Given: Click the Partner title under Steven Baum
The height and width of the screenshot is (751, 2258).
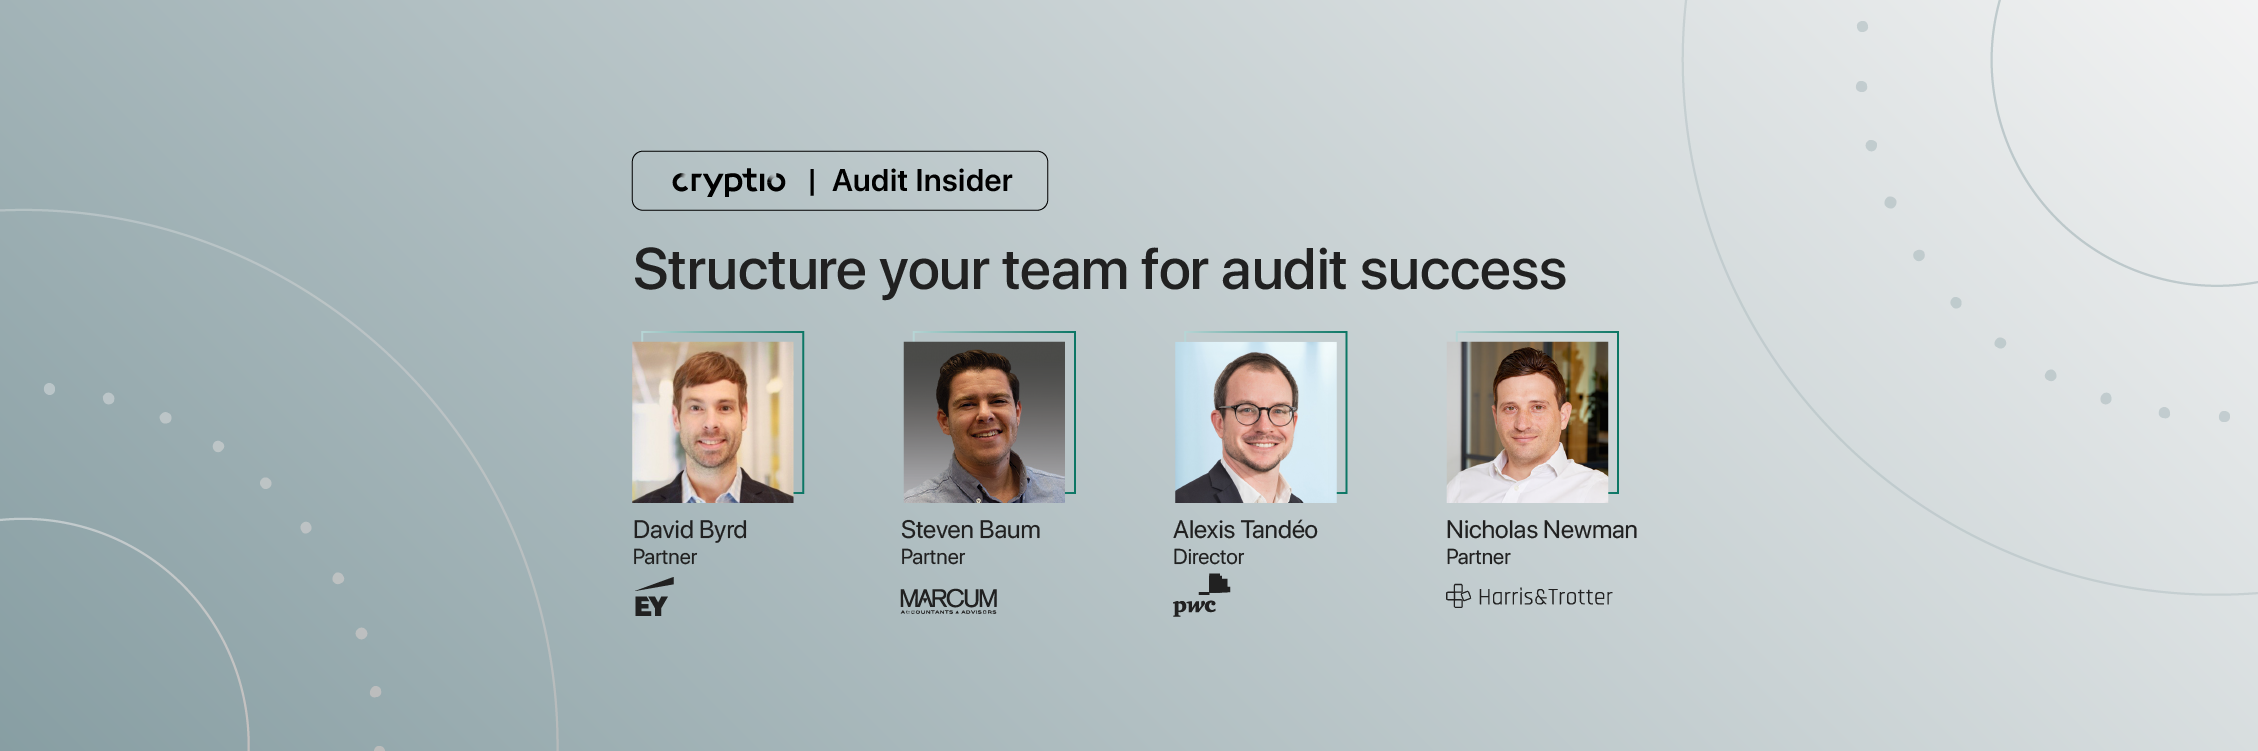Looking at the screenshot, I should pyautogui.click(x=933, y=557).
